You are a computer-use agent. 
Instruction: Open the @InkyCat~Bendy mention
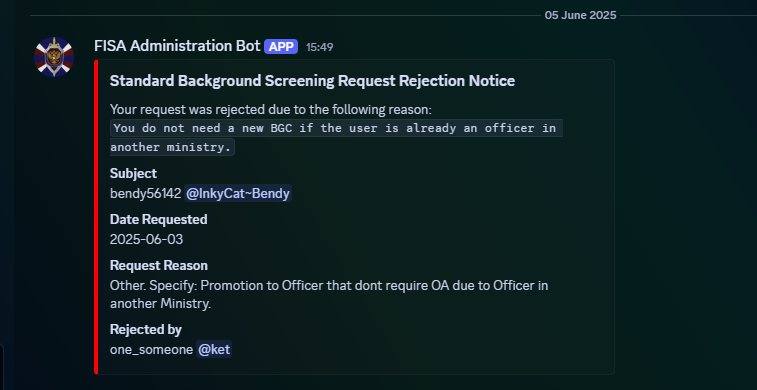(x=238, y=194)
